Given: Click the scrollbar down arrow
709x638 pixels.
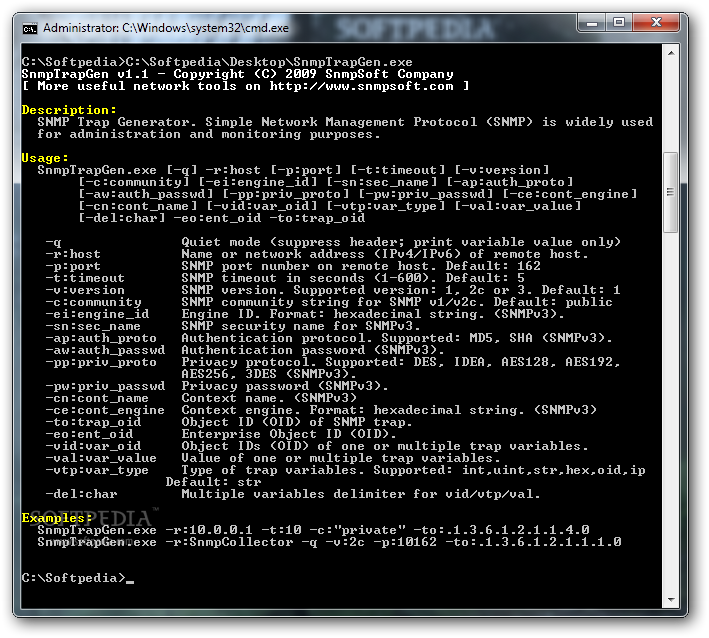Looking at the screenshot, I should pos(671,600).
